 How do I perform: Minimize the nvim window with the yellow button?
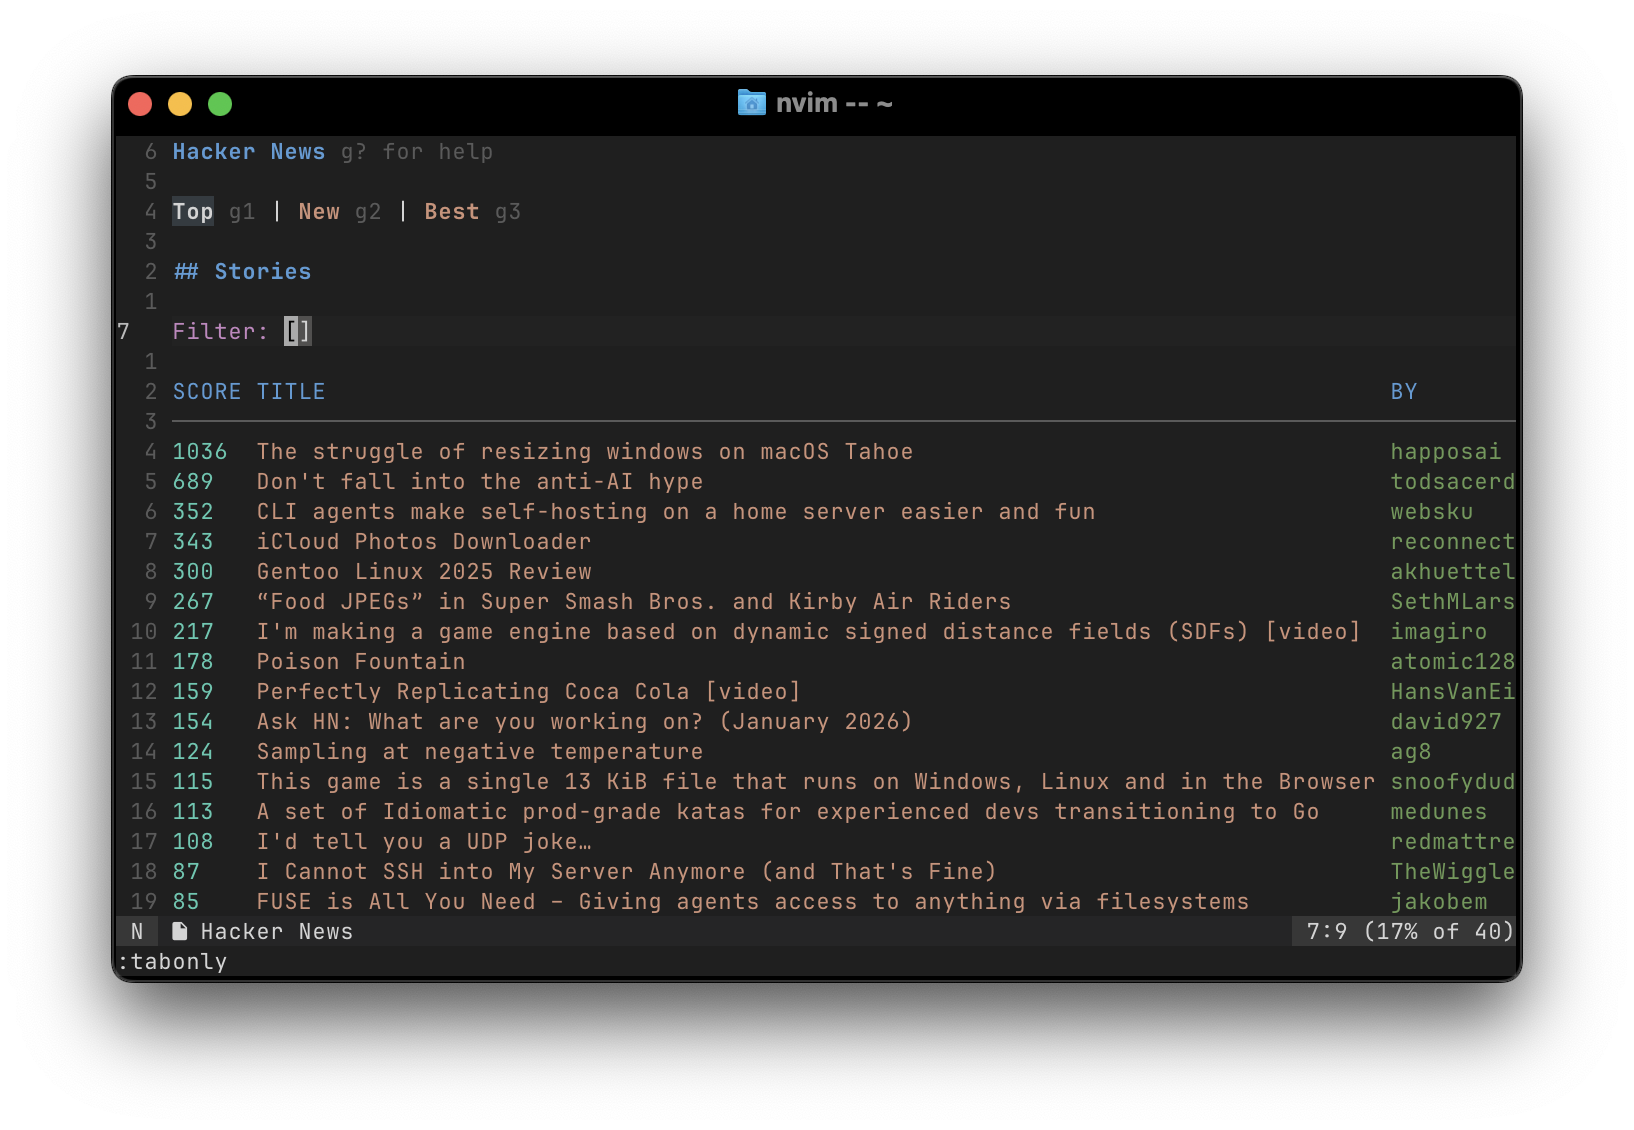[x=180, y=104]
